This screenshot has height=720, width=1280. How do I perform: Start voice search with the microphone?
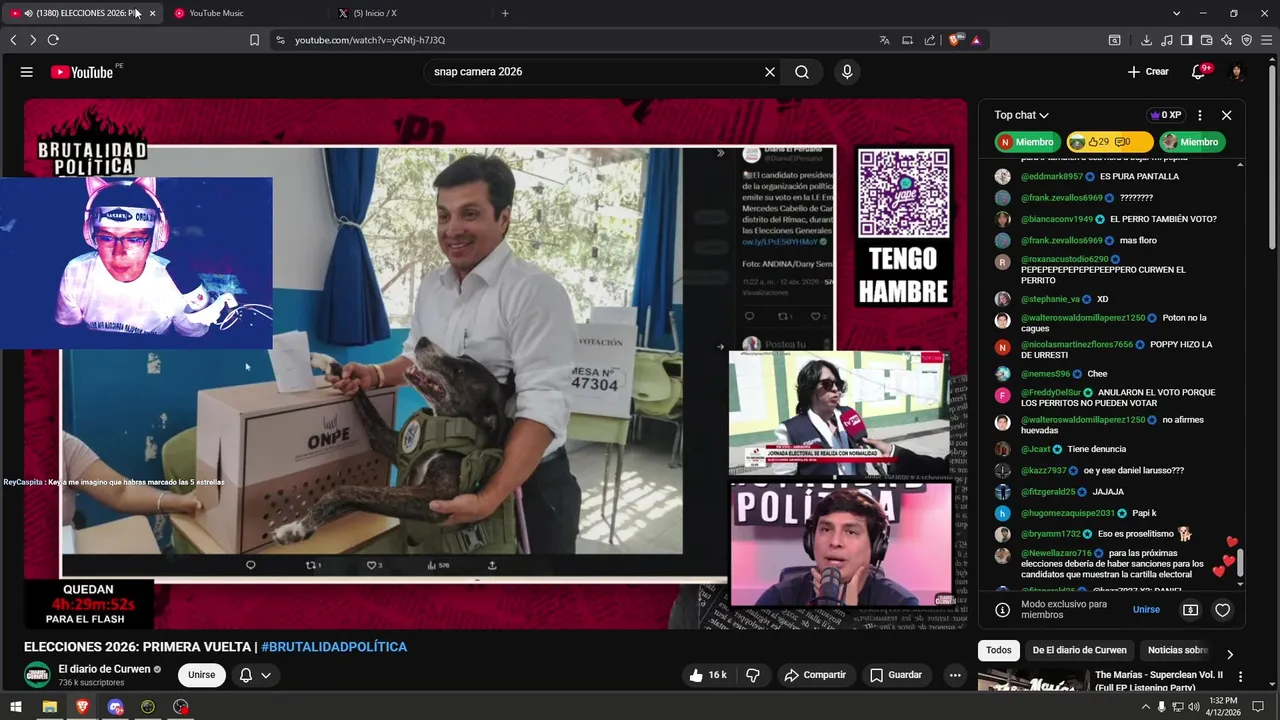(x=847, y=72)
